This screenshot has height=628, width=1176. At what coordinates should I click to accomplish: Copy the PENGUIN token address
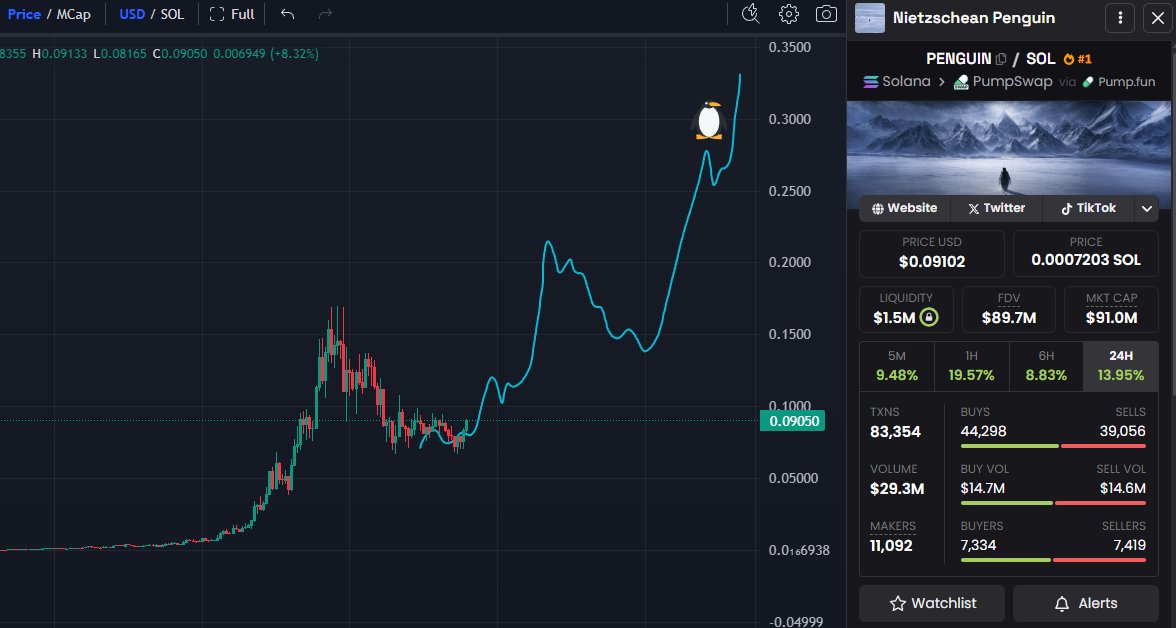pos(1000,59)
